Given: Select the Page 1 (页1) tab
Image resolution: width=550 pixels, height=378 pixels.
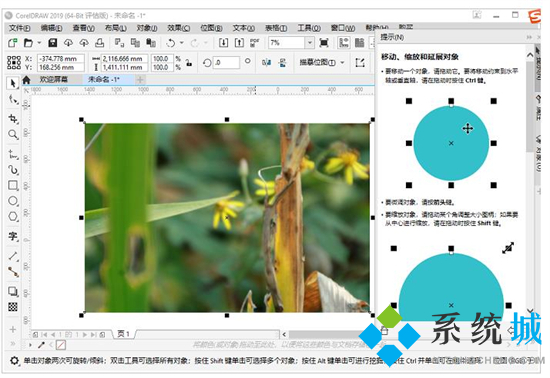Looking at the screenshot, I should [x=123, y=334].
